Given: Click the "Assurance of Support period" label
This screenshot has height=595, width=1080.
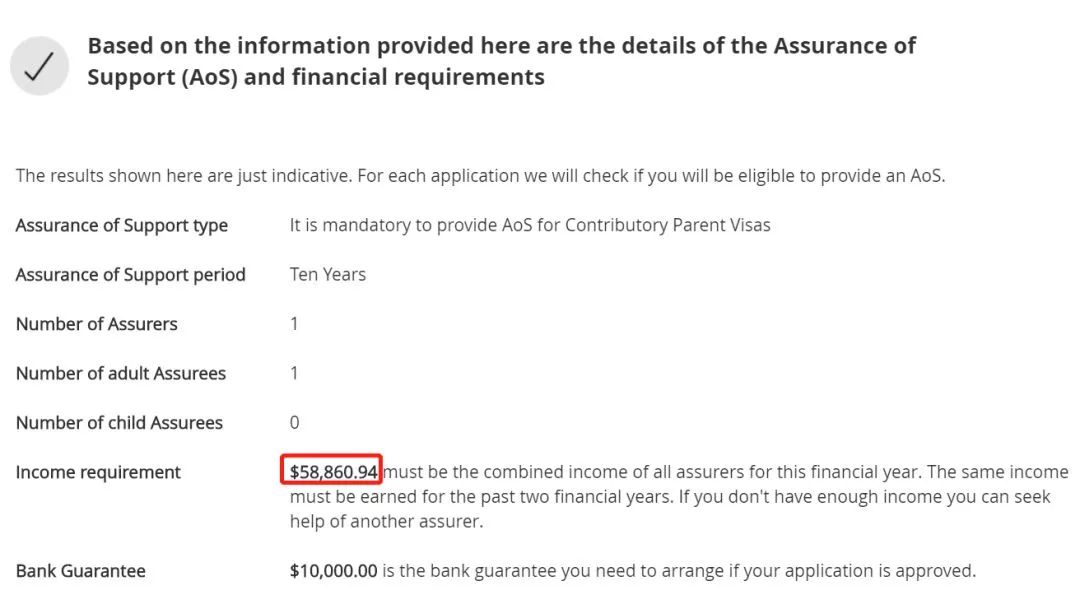Looking at the screenshot, I should (x=131, y=274).
